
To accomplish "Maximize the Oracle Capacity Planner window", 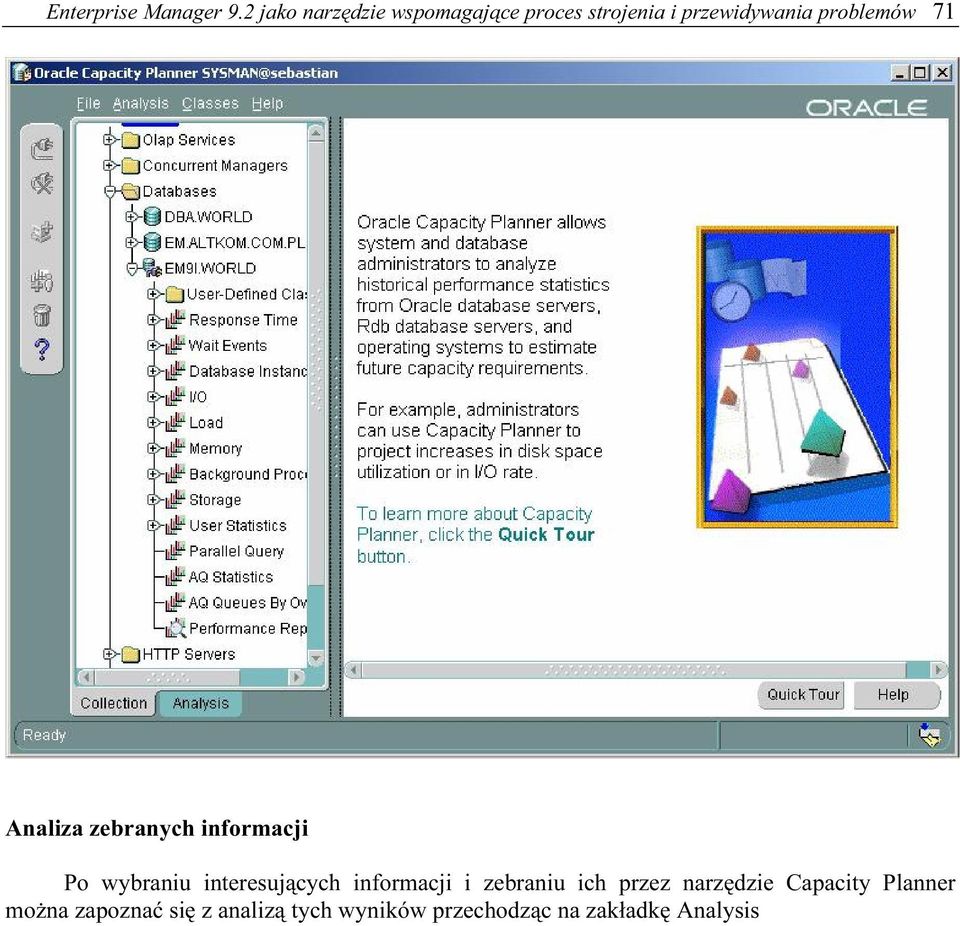I will [x=920, y=73].
